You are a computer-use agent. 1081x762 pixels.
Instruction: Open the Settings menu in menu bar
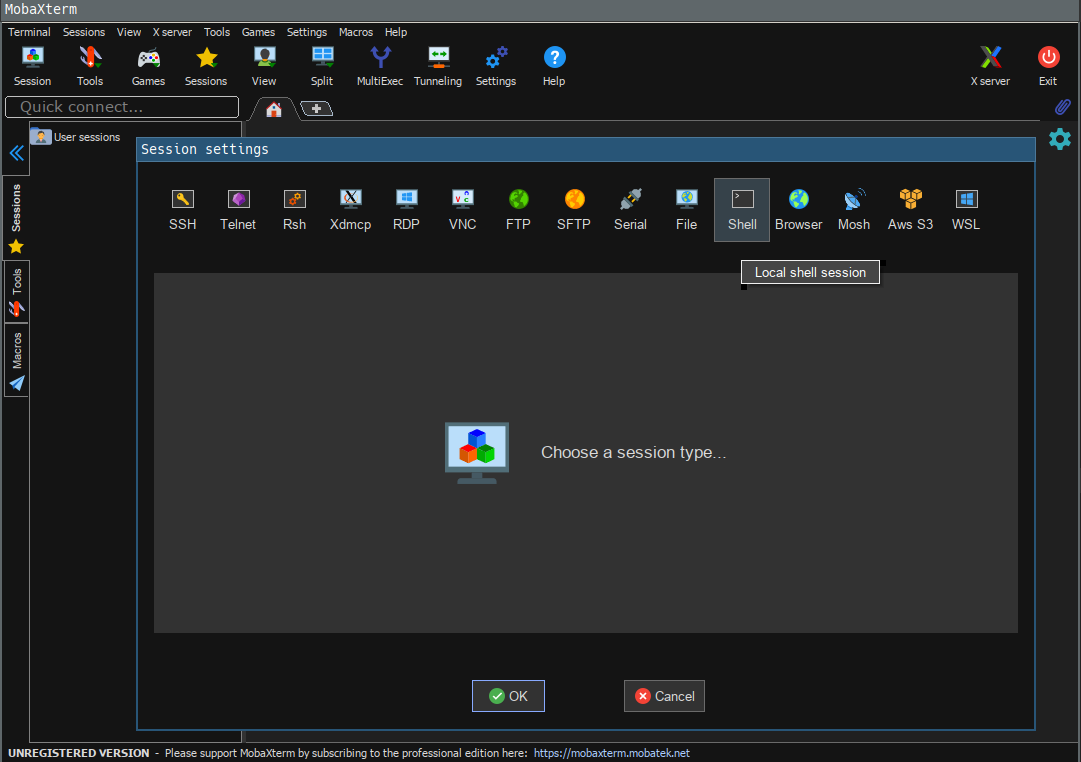pos(307,32)
